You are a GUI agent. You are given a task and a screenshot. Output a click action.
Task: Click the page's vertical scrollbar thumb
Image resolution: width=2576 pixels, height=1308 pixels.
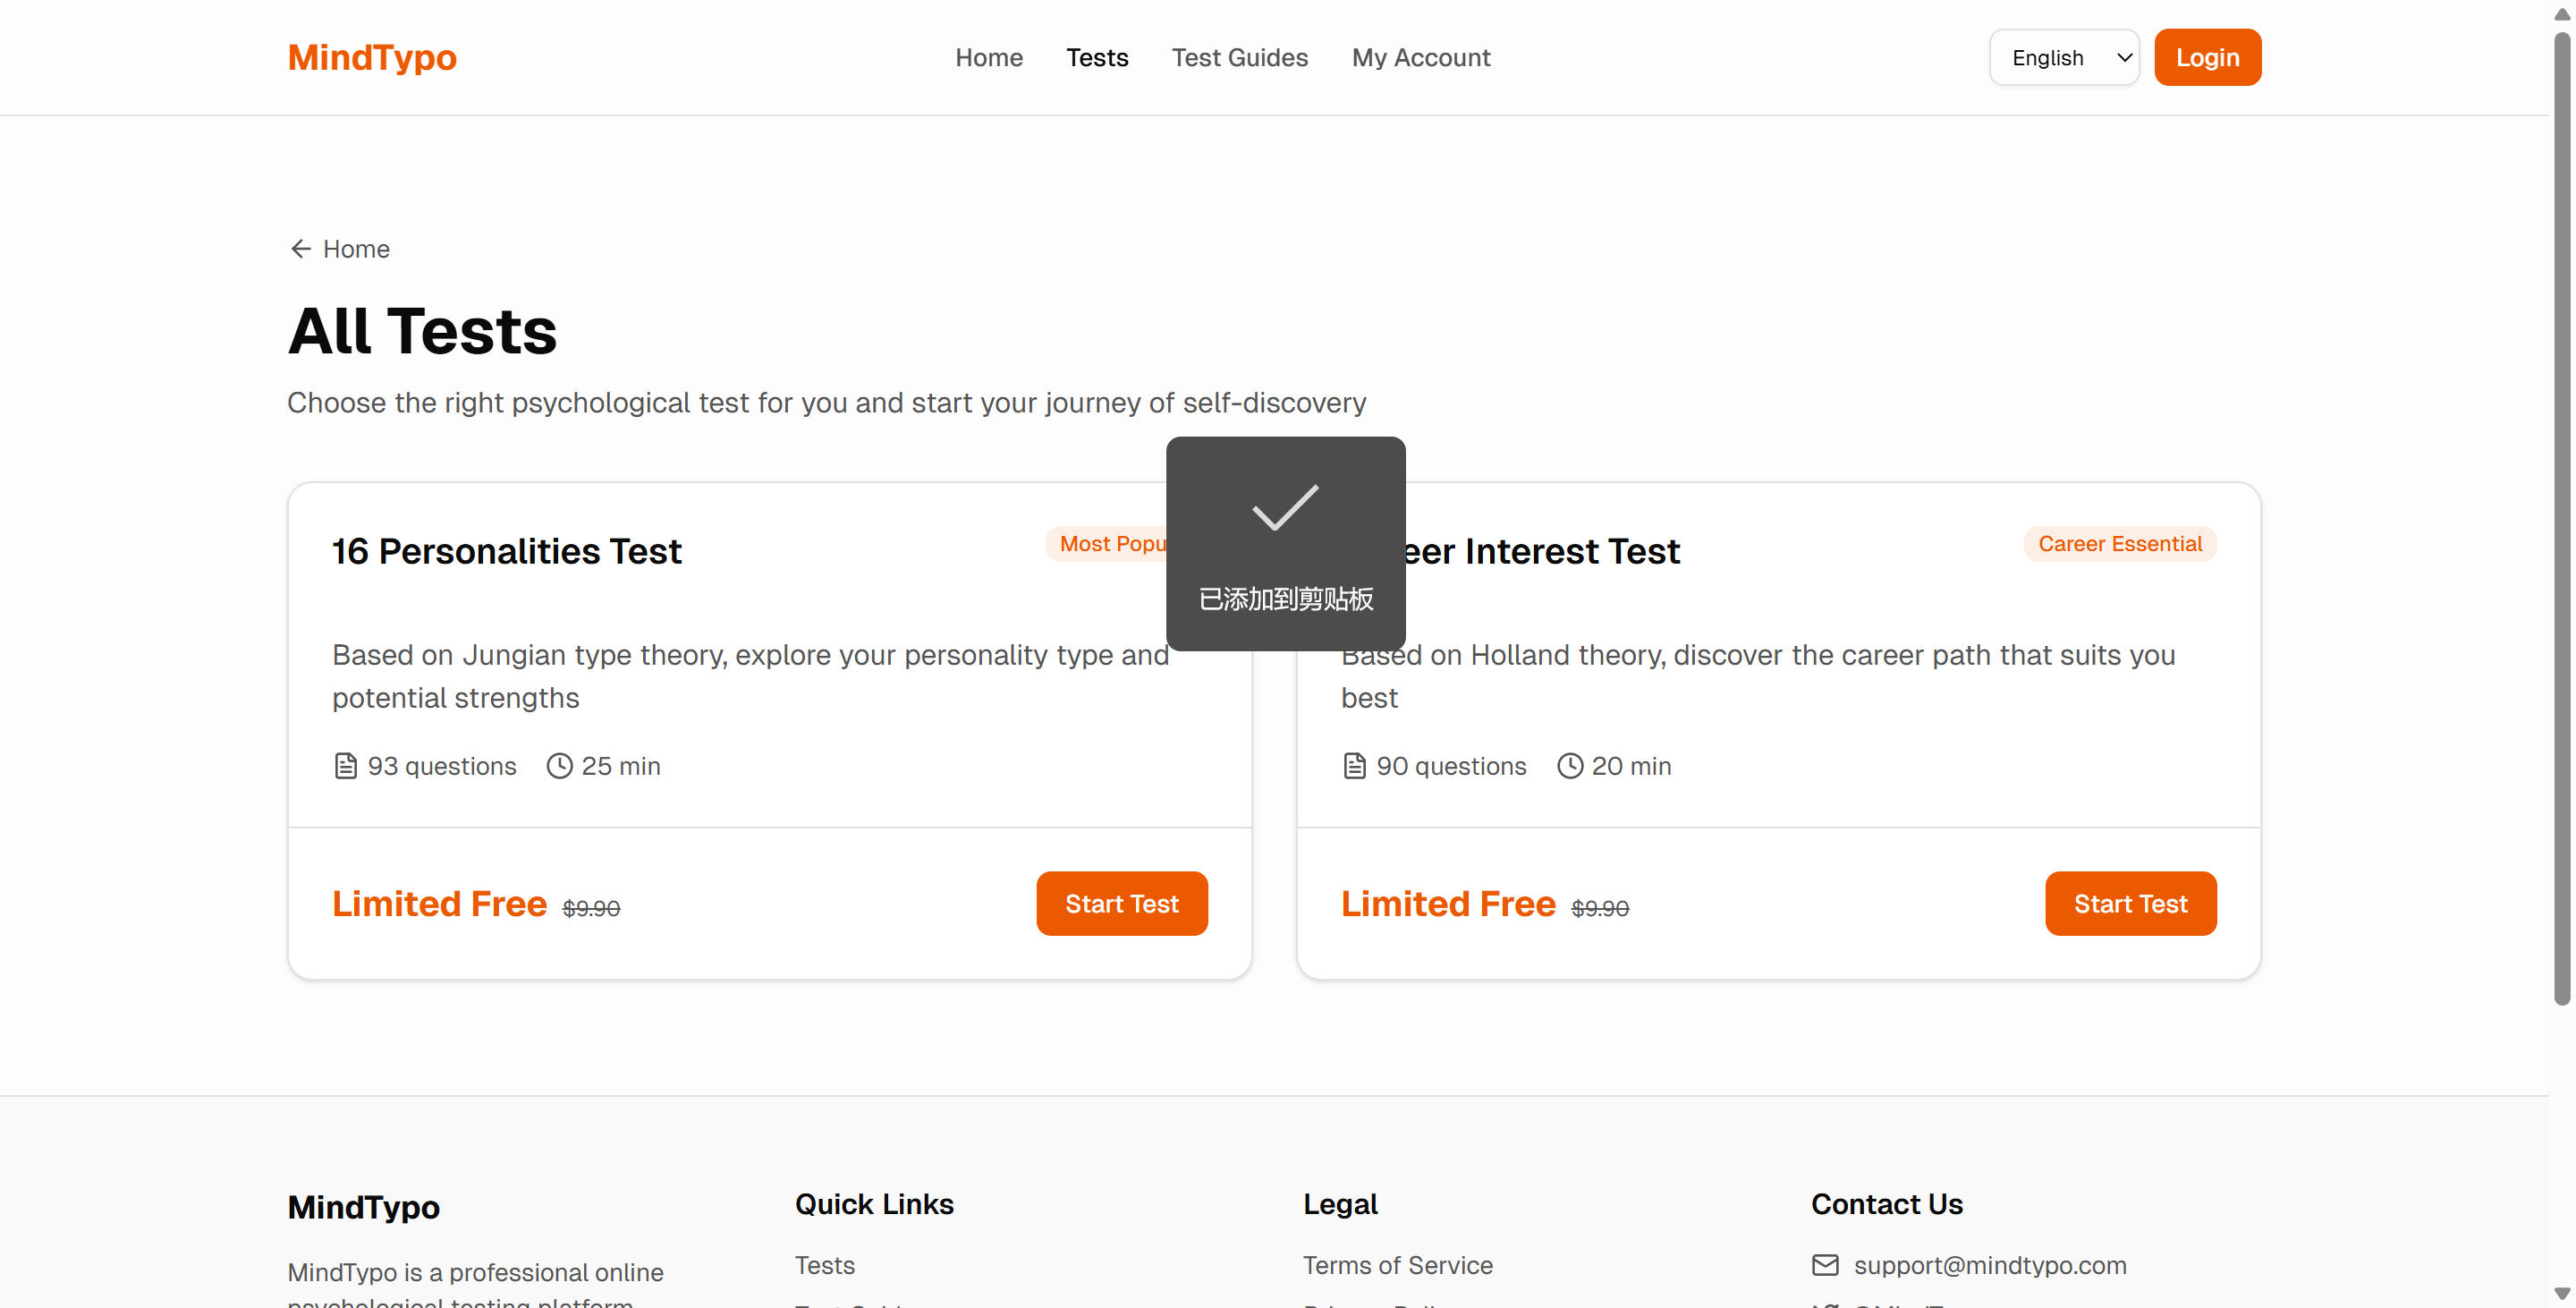[x=2561, y=517]
